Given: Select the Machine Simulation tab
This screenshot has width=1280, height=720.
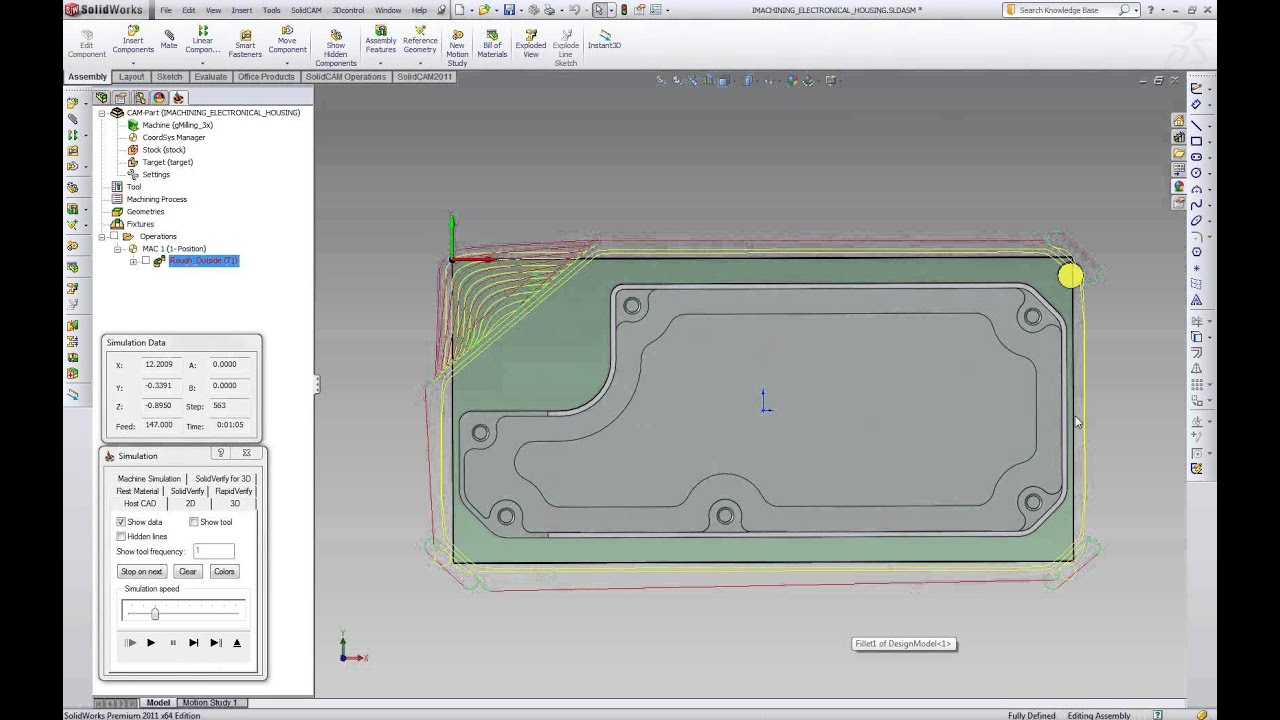Looking at the screenshot, I should [x=149, y=479].
